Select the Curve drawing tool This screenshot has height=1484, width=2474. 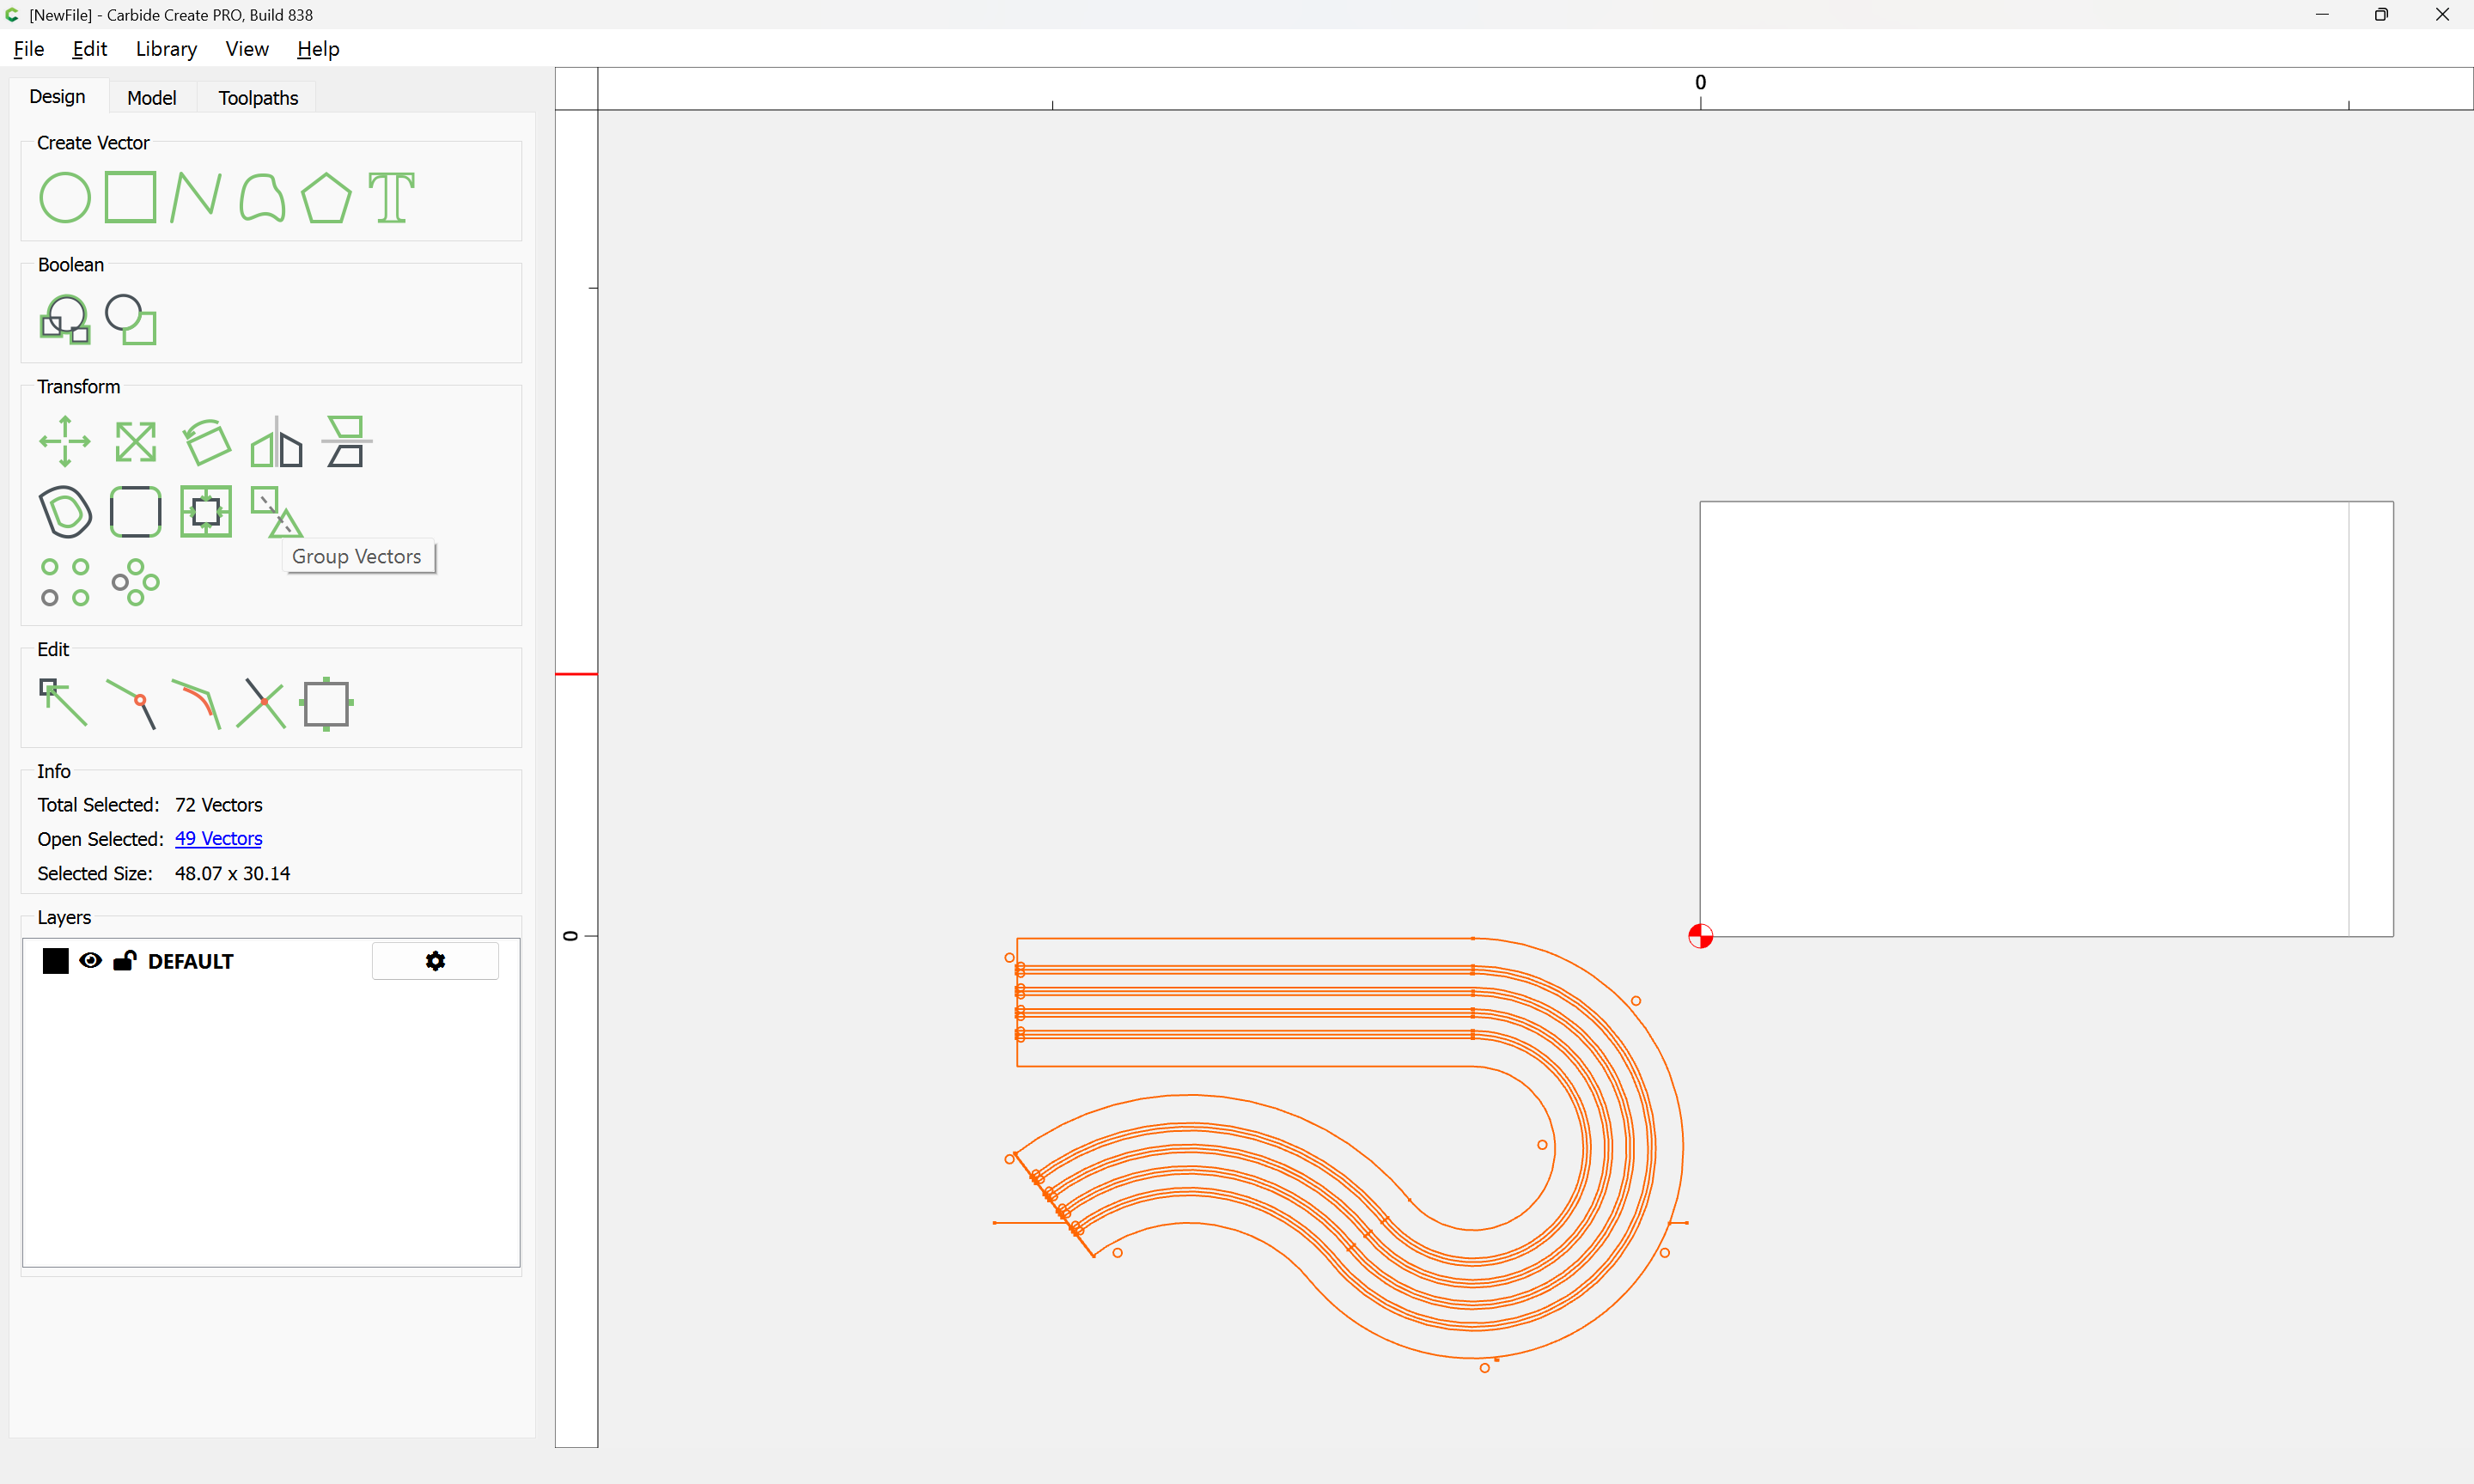[262, 197]
